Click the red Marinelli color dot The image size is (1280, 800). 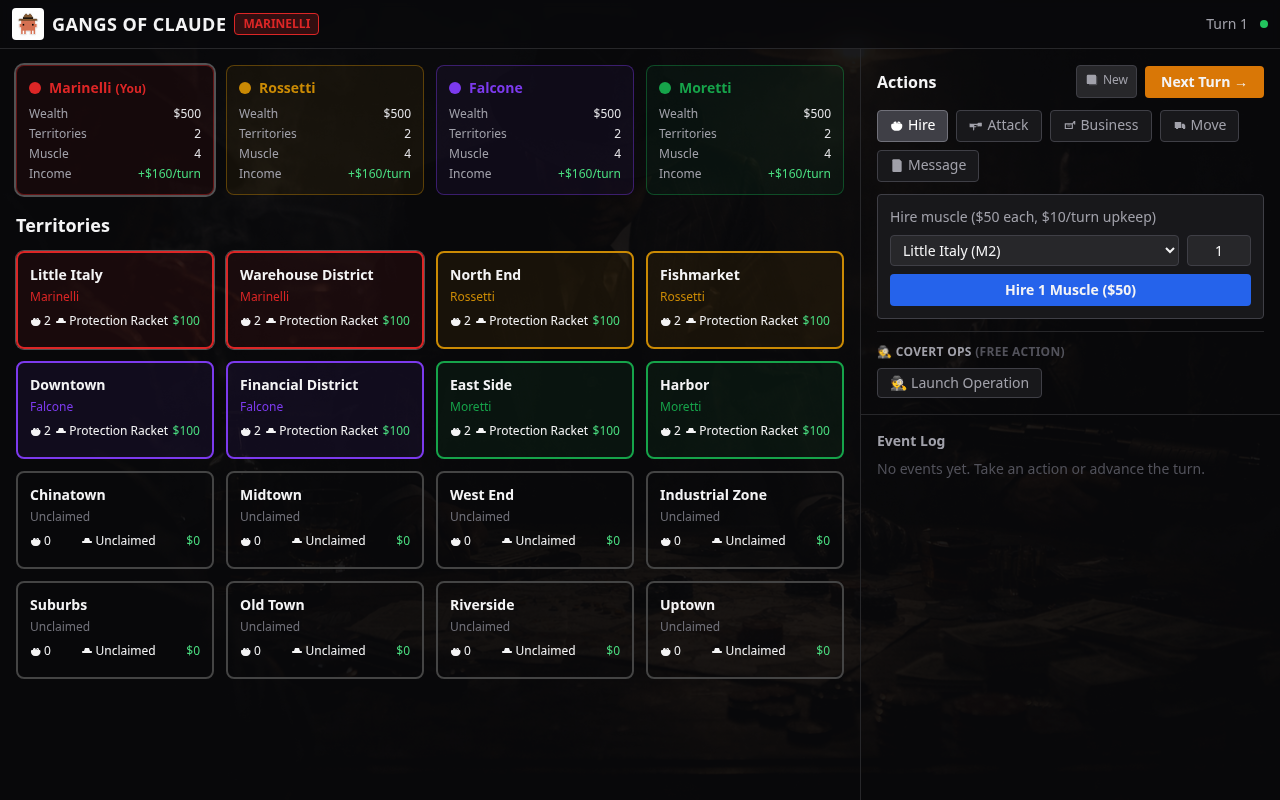pos(35,88)
